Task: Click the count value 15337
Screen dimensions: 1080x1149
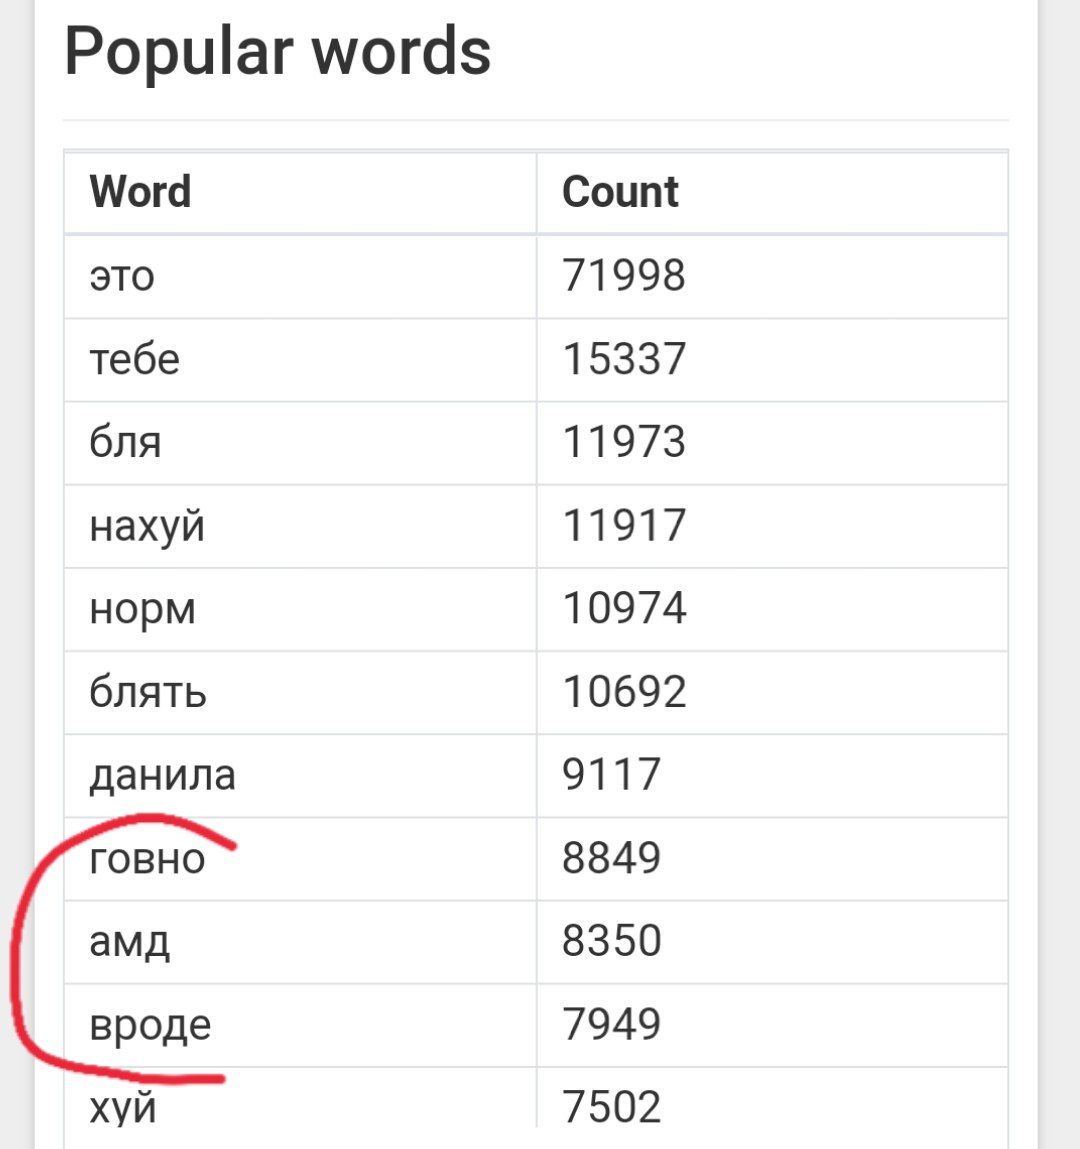Action: pyautogui.click(x=624, y=359)
